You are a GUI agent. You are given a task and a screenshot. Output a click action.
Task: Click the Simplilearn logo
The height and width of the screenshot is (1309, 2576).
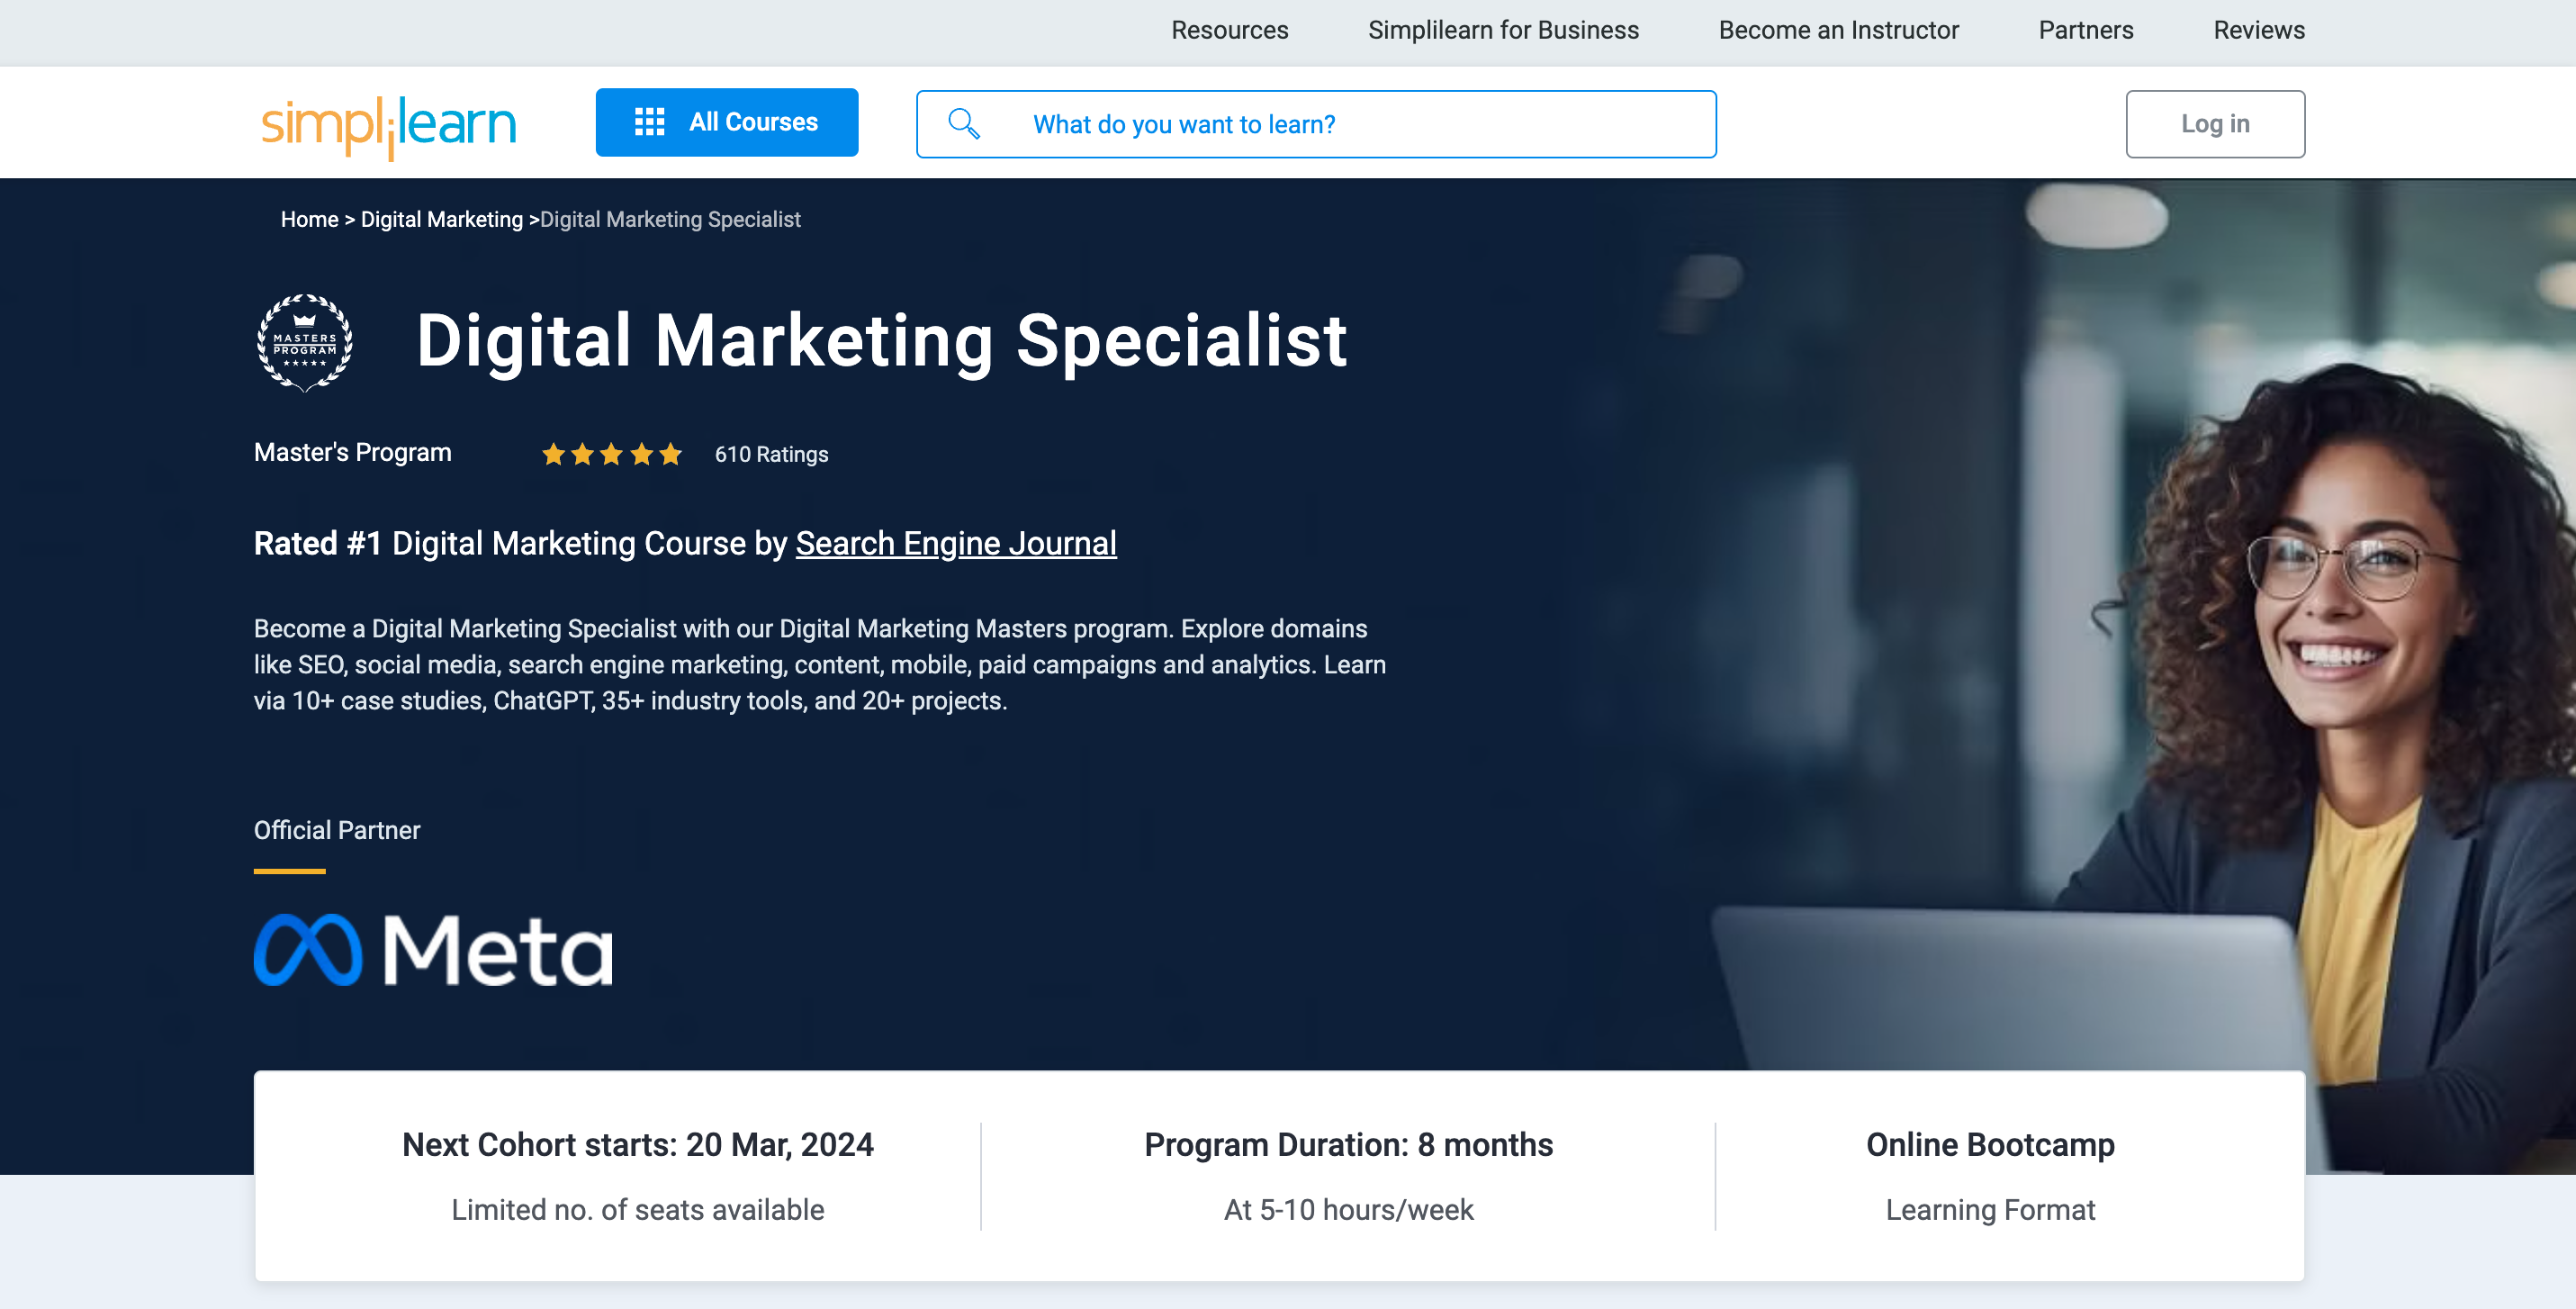388,126
